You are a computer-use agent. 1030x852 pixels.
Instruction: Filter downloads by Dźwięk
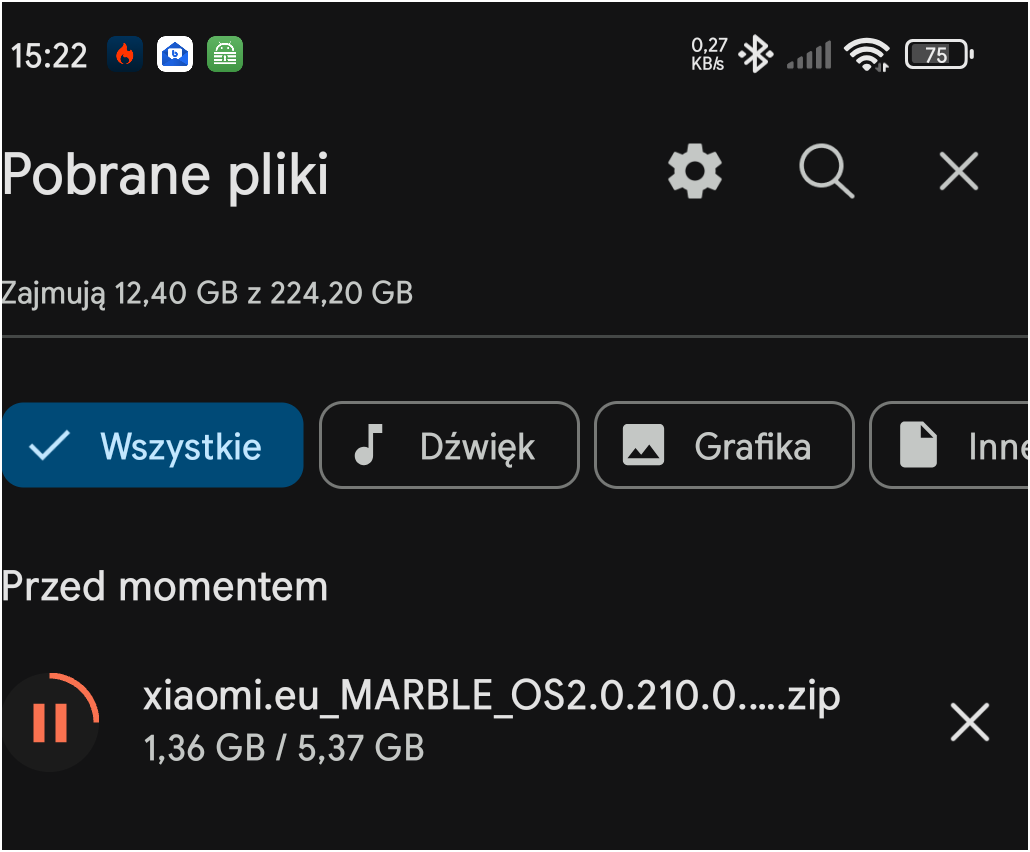(x=449, y=446)
